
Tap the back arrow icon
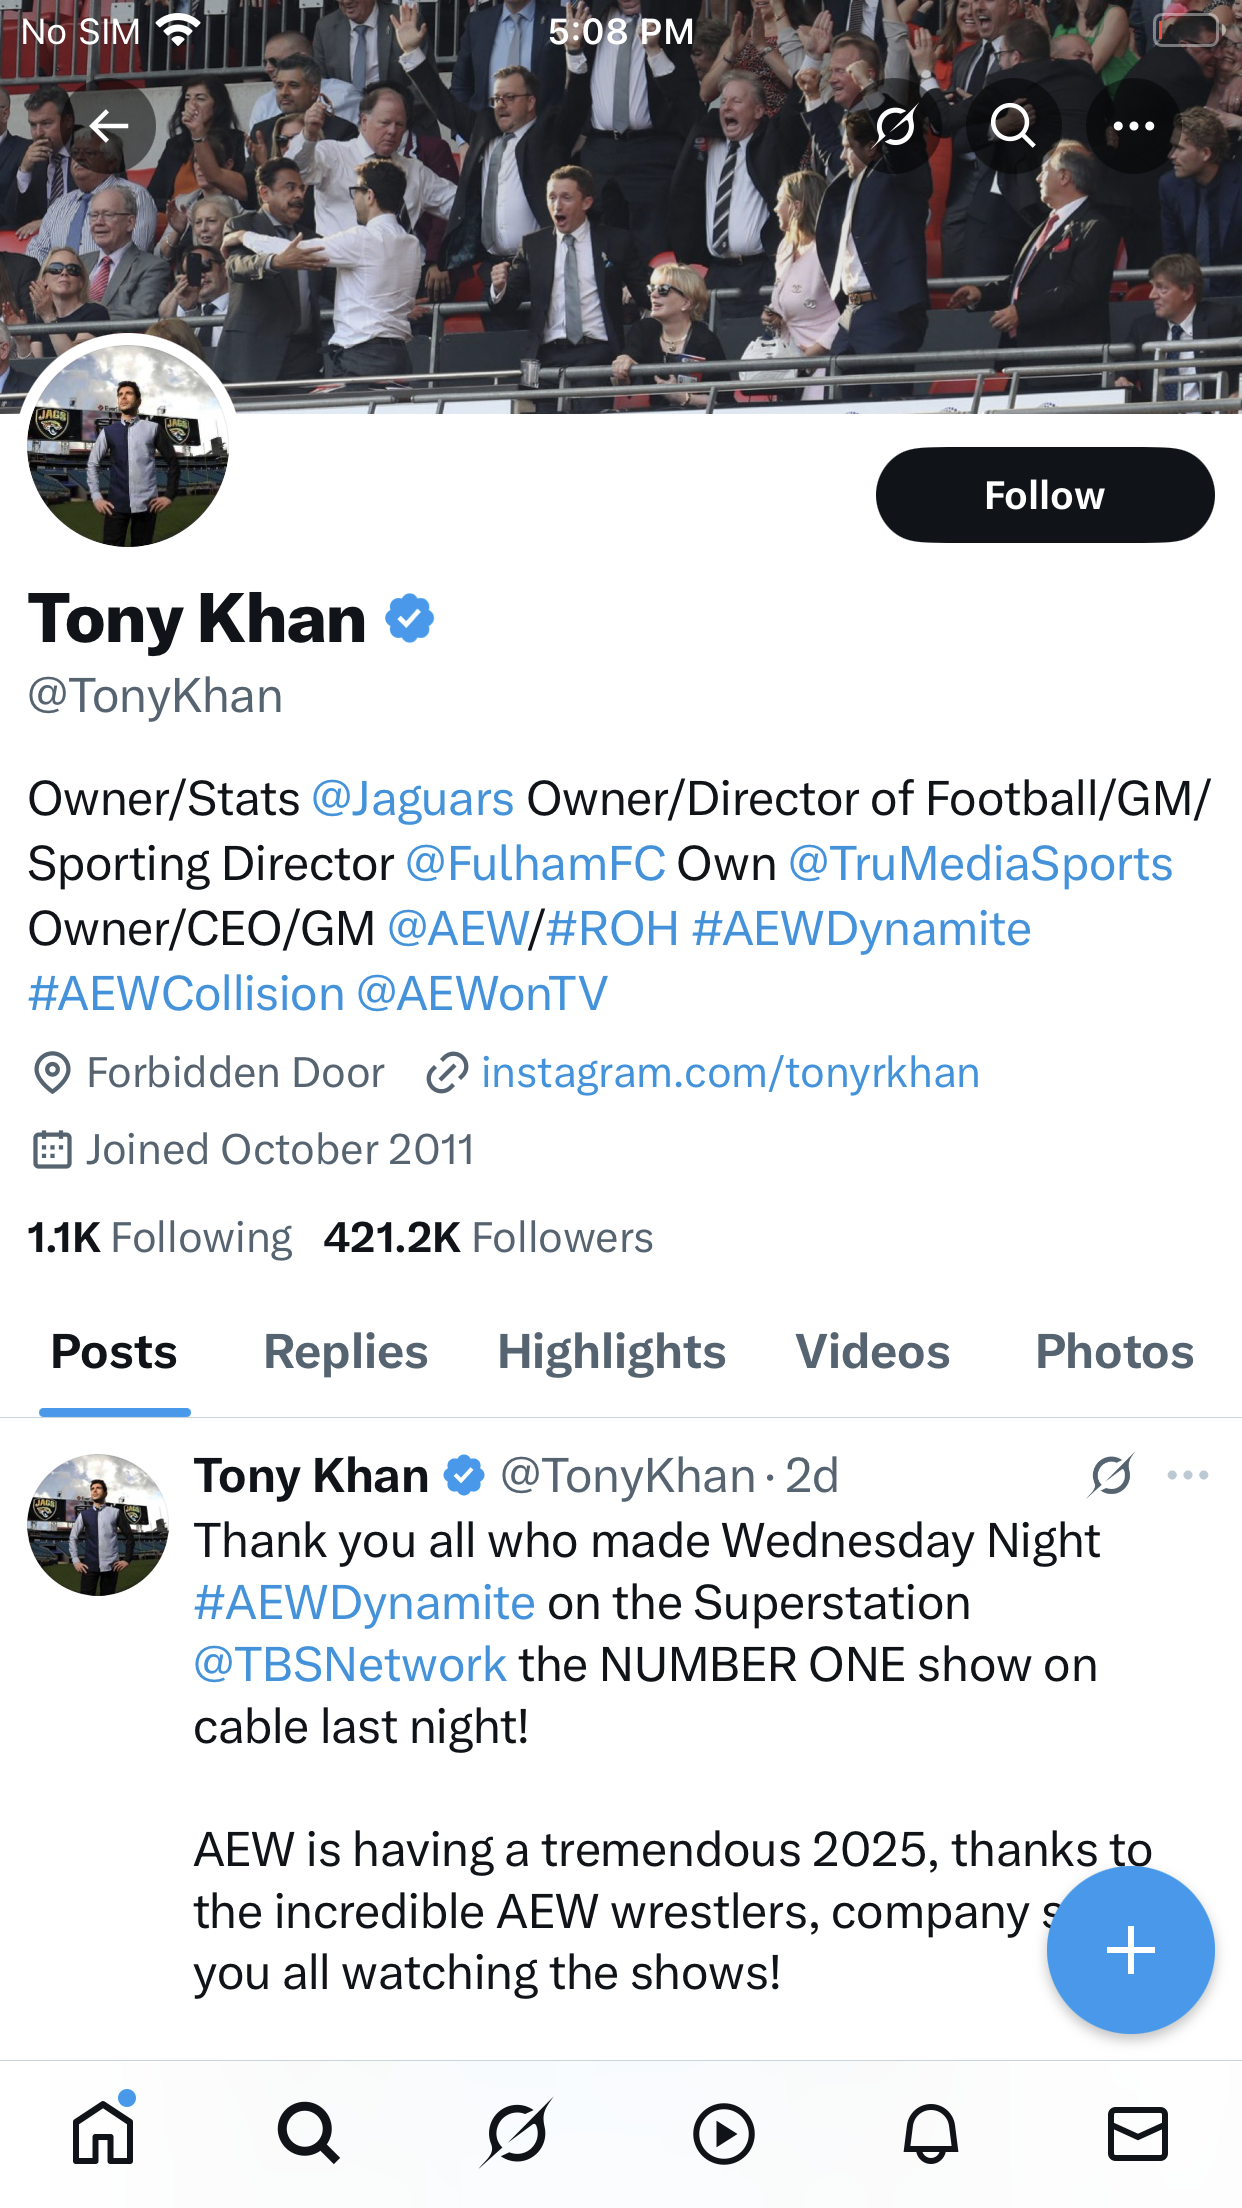click(108, 126)
